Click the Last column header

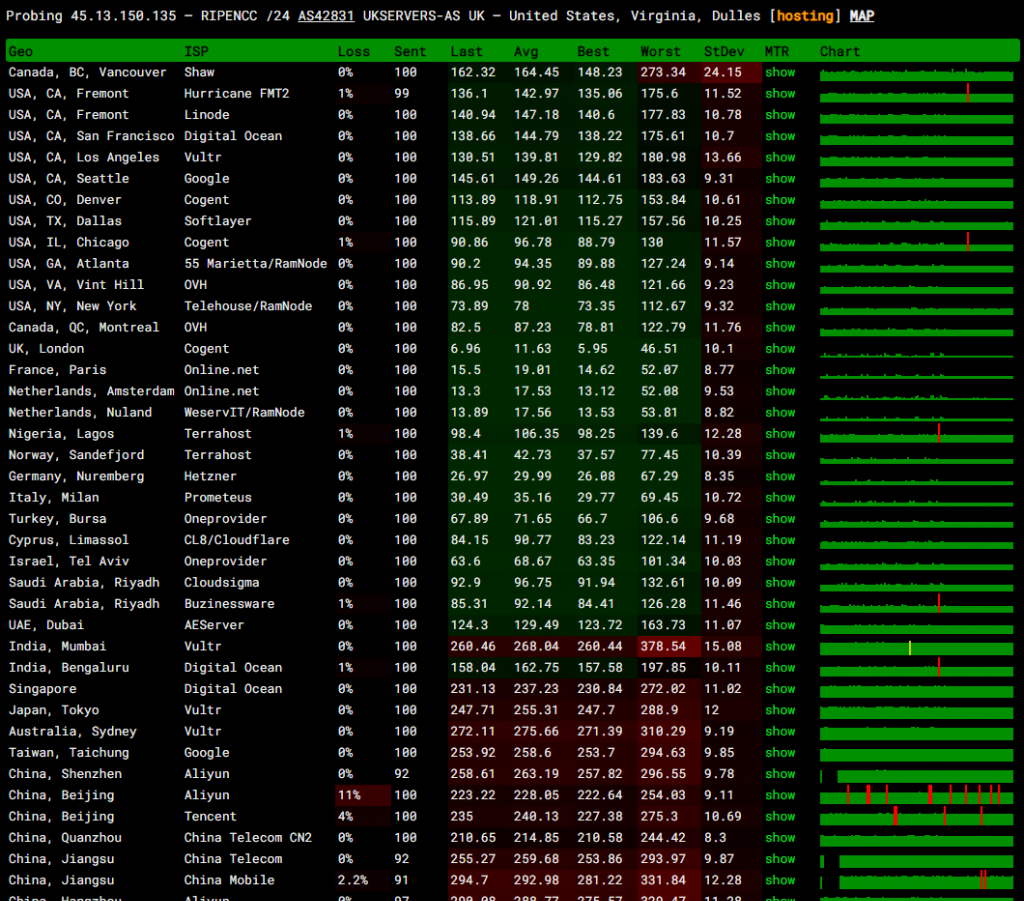pyautogui.click(x=466, y=52)
